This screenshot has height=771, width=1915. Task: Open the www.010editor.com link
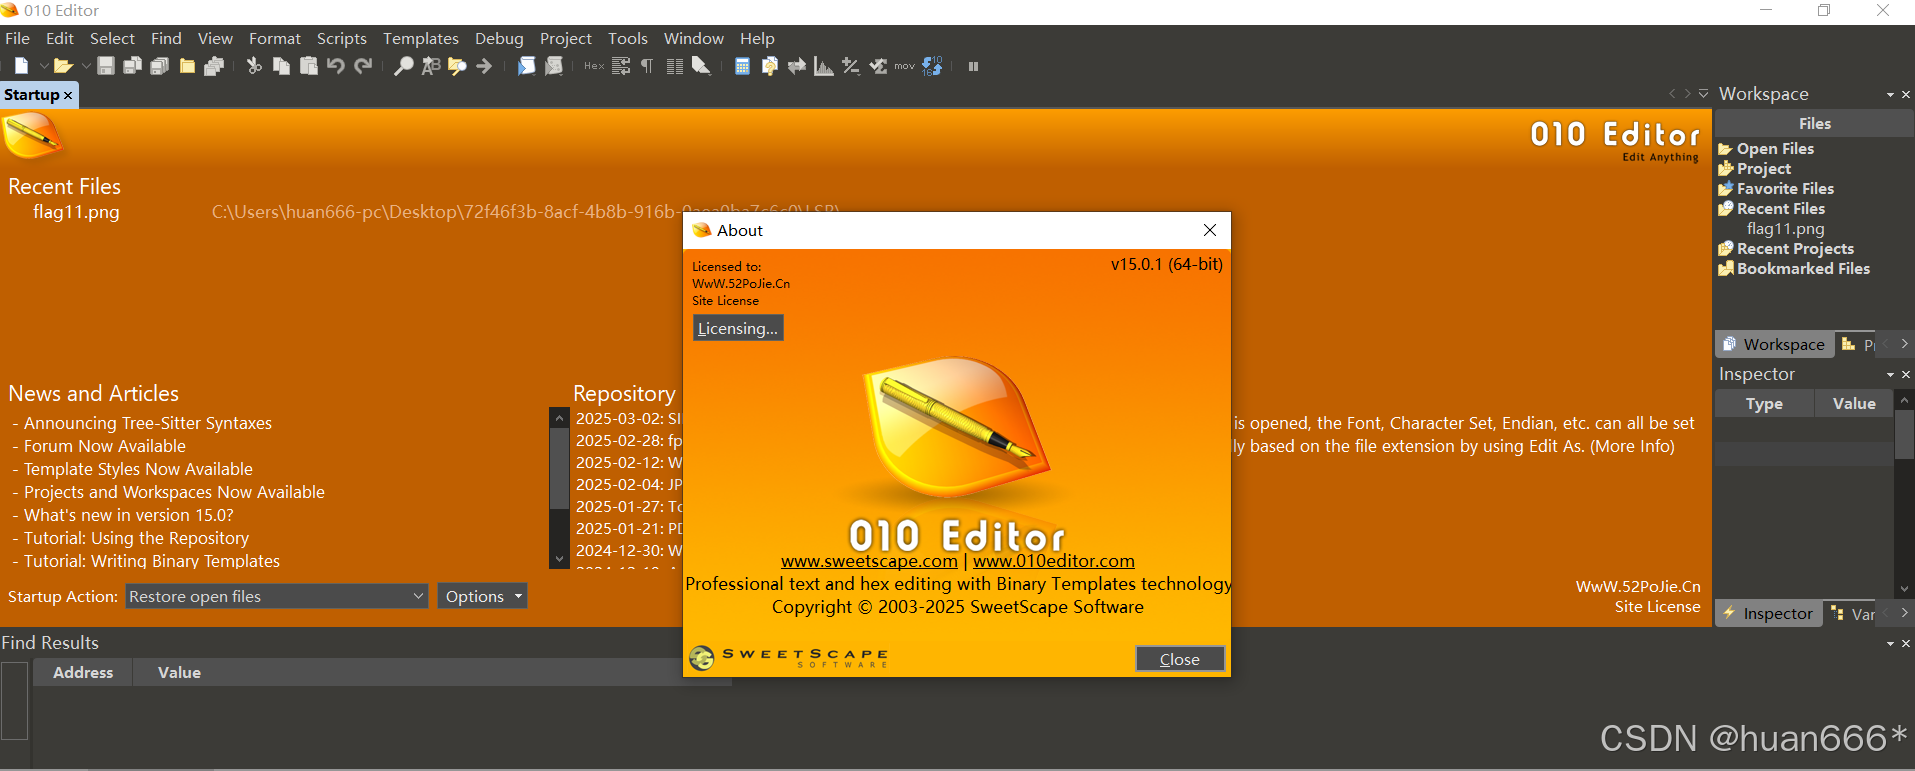[x=1054, y=561]
